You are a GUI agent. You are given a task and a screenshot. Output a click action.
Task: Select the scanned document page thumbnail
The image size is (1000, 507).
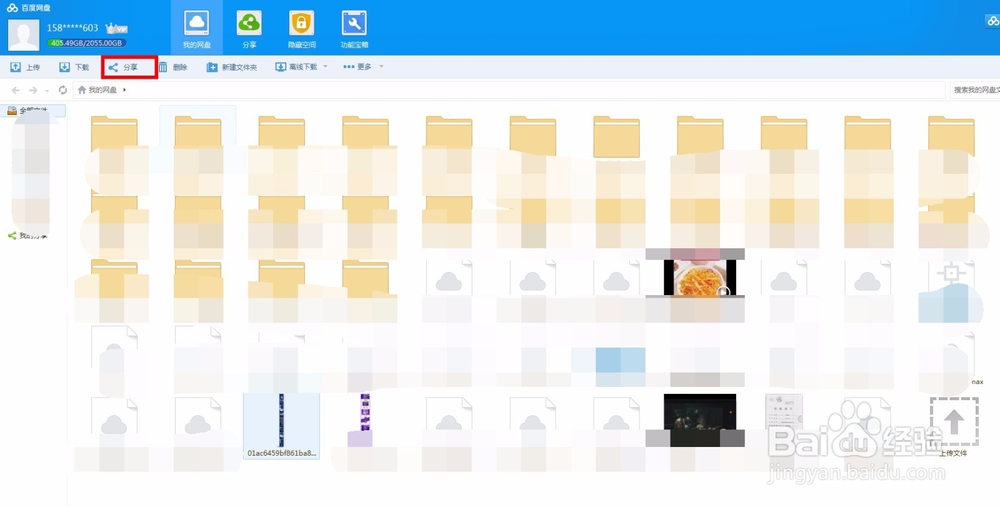pos(784,411)
